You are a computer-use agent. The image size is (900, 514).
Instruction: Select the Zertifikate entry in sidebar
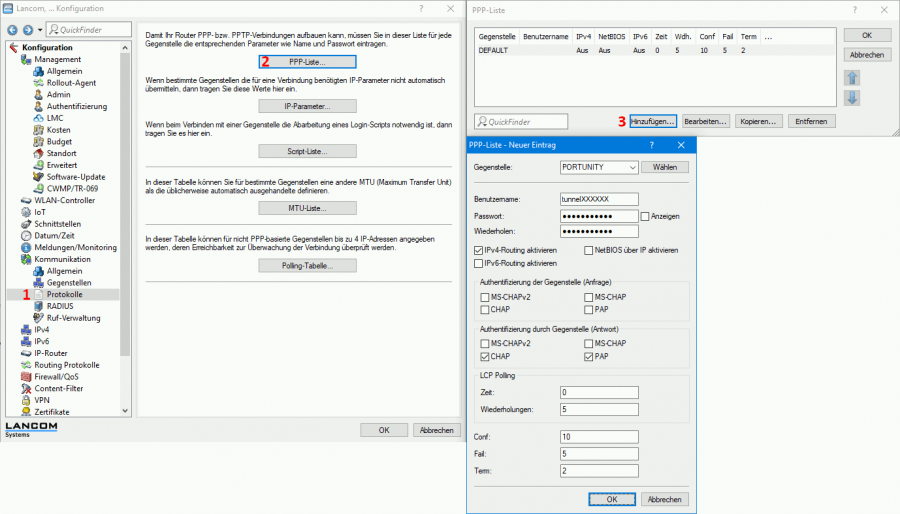pyautogui.click(x=57, y=411)
